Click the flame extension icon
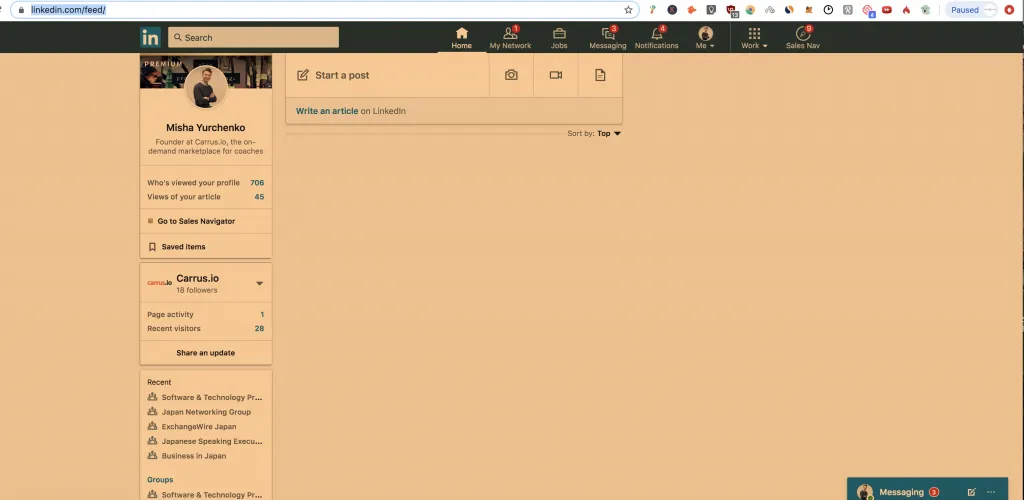The height and width of the screenshot is (500, 1024). coord(906,10)
